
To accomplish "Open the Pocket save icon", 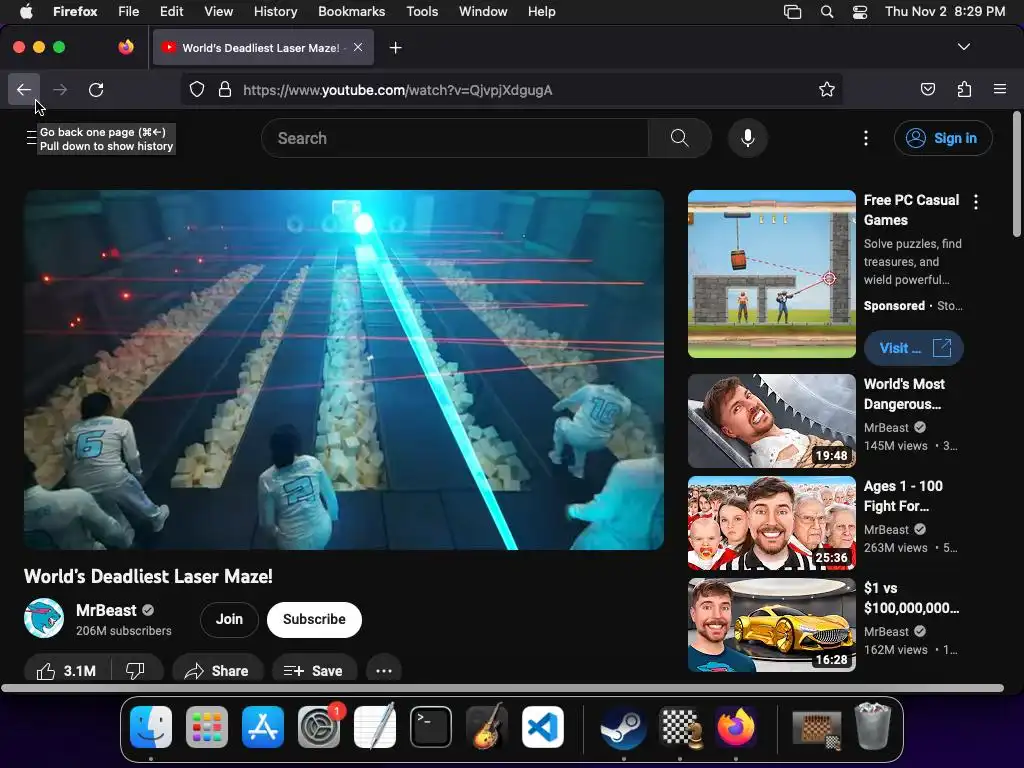I will (x=927, y=89).
